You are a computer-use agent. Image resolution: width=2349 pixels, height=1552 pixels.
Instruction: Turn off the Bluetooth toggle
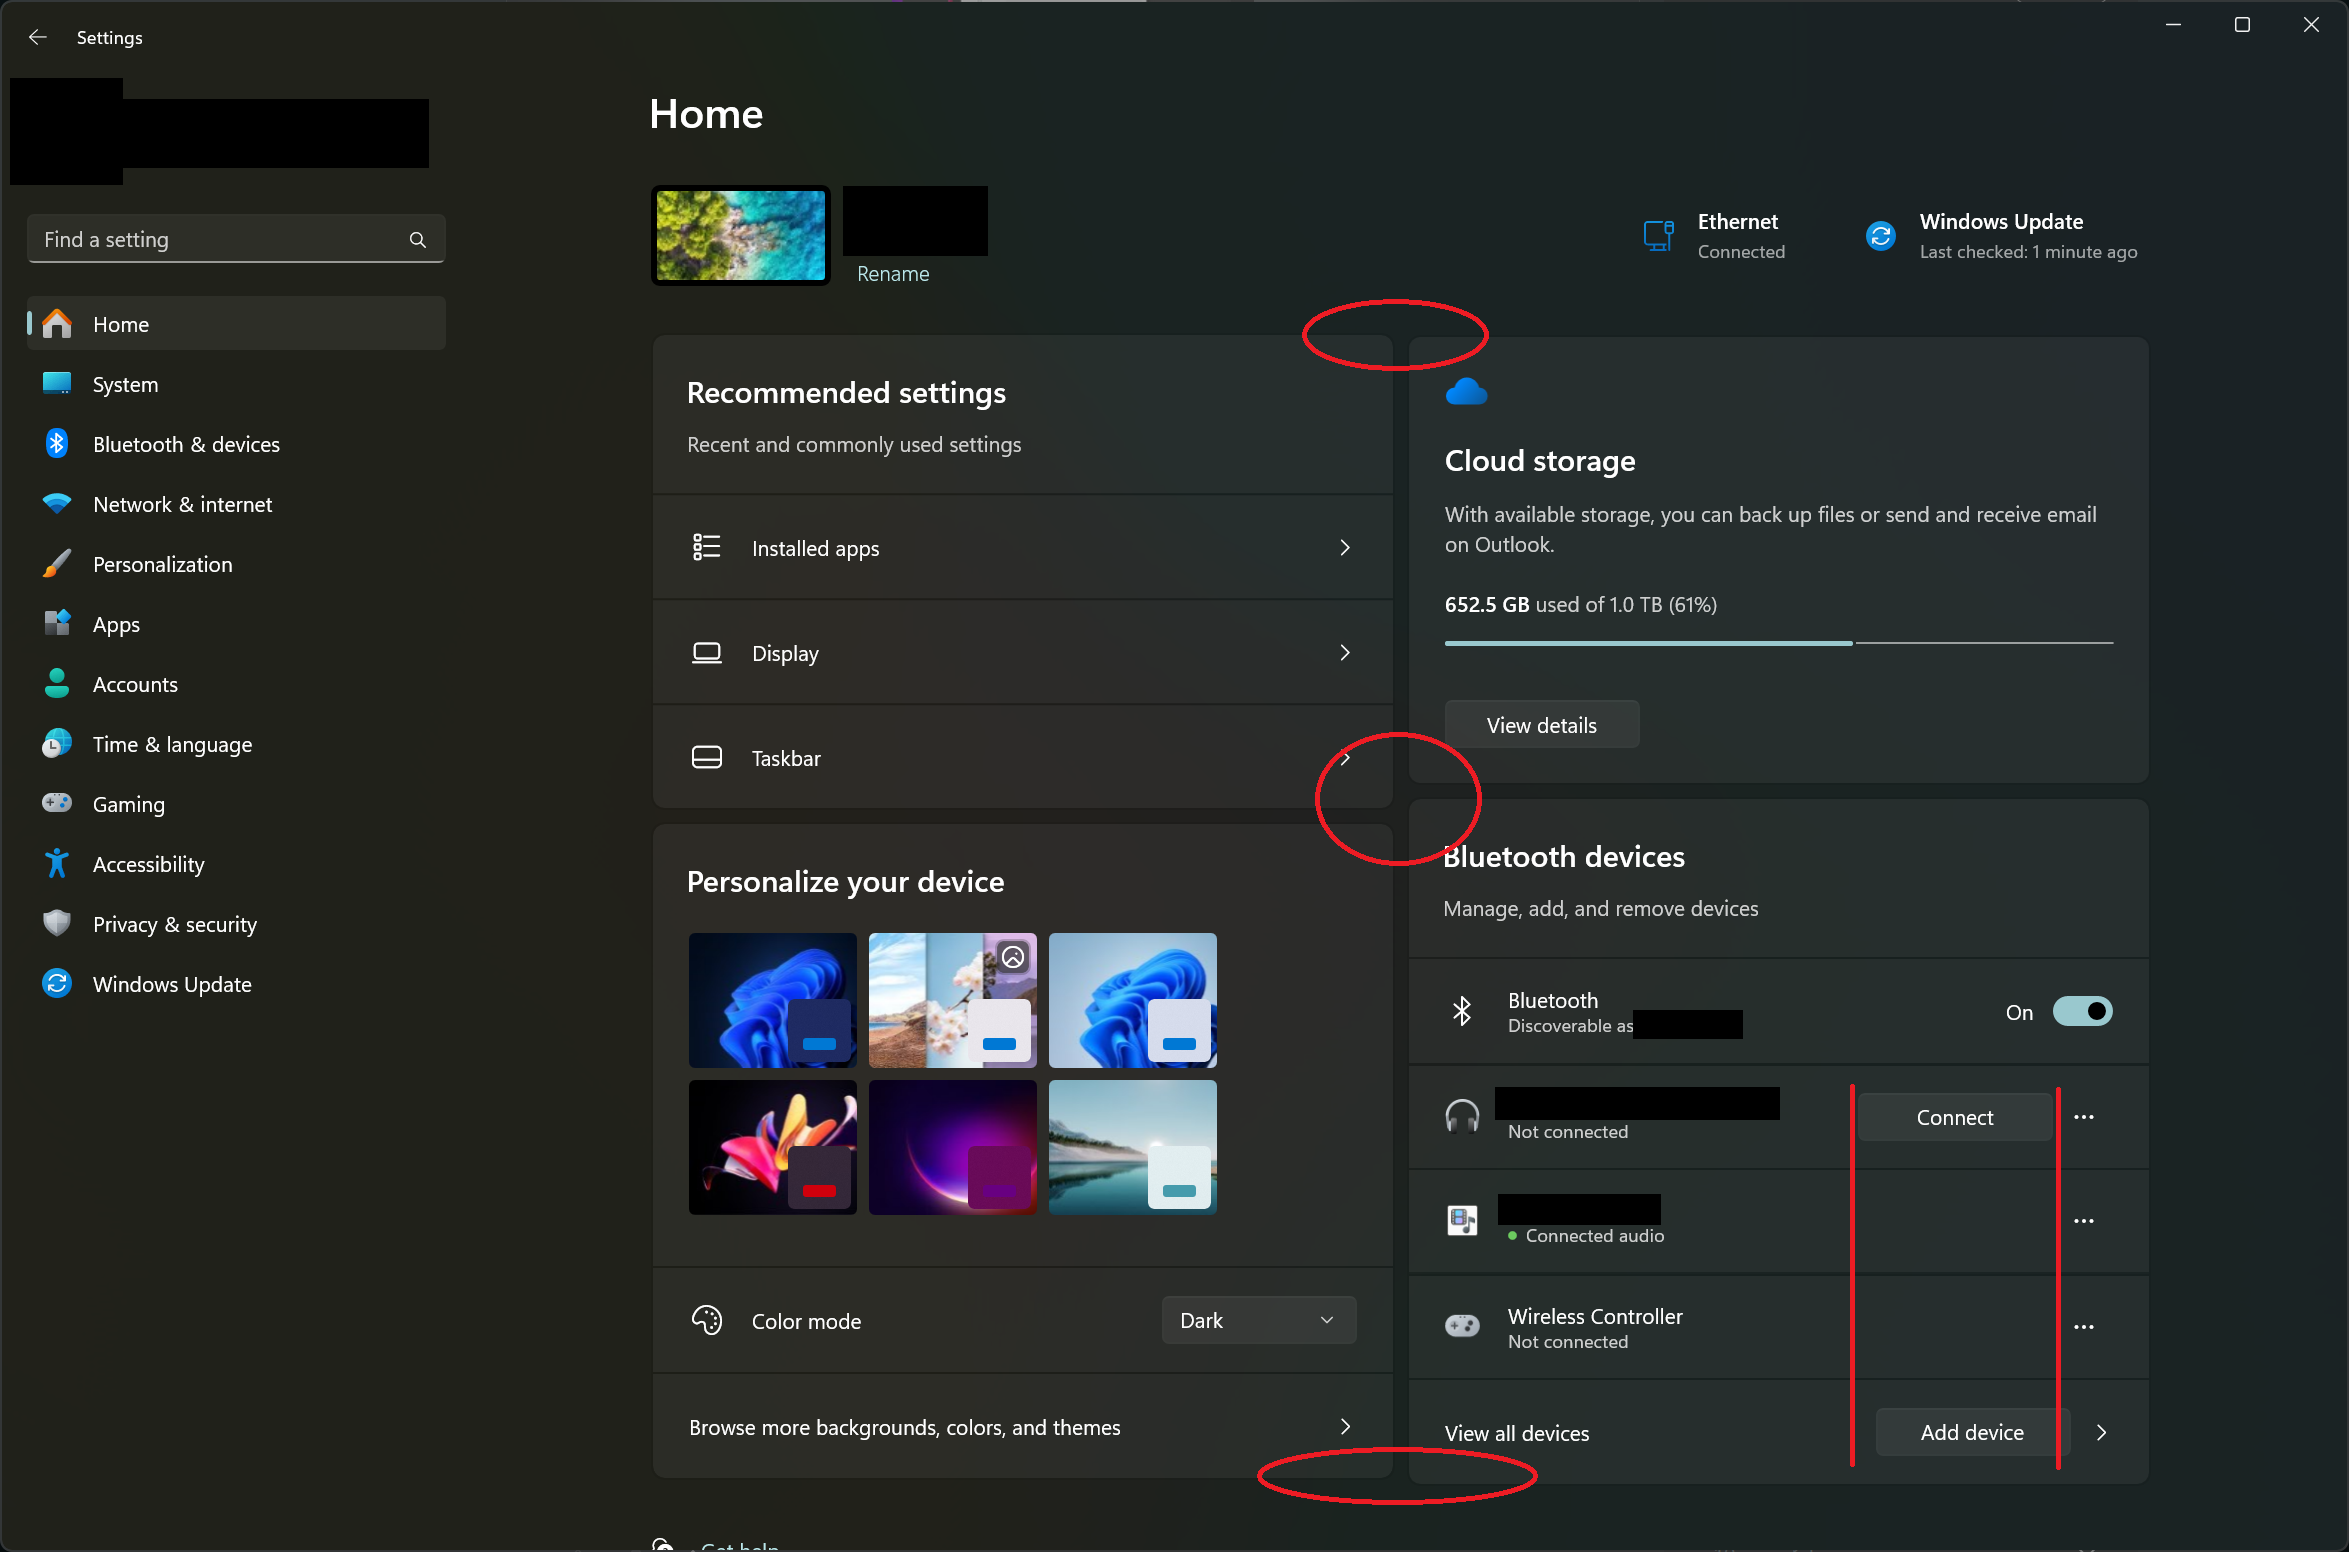tap(2082, 1011)
